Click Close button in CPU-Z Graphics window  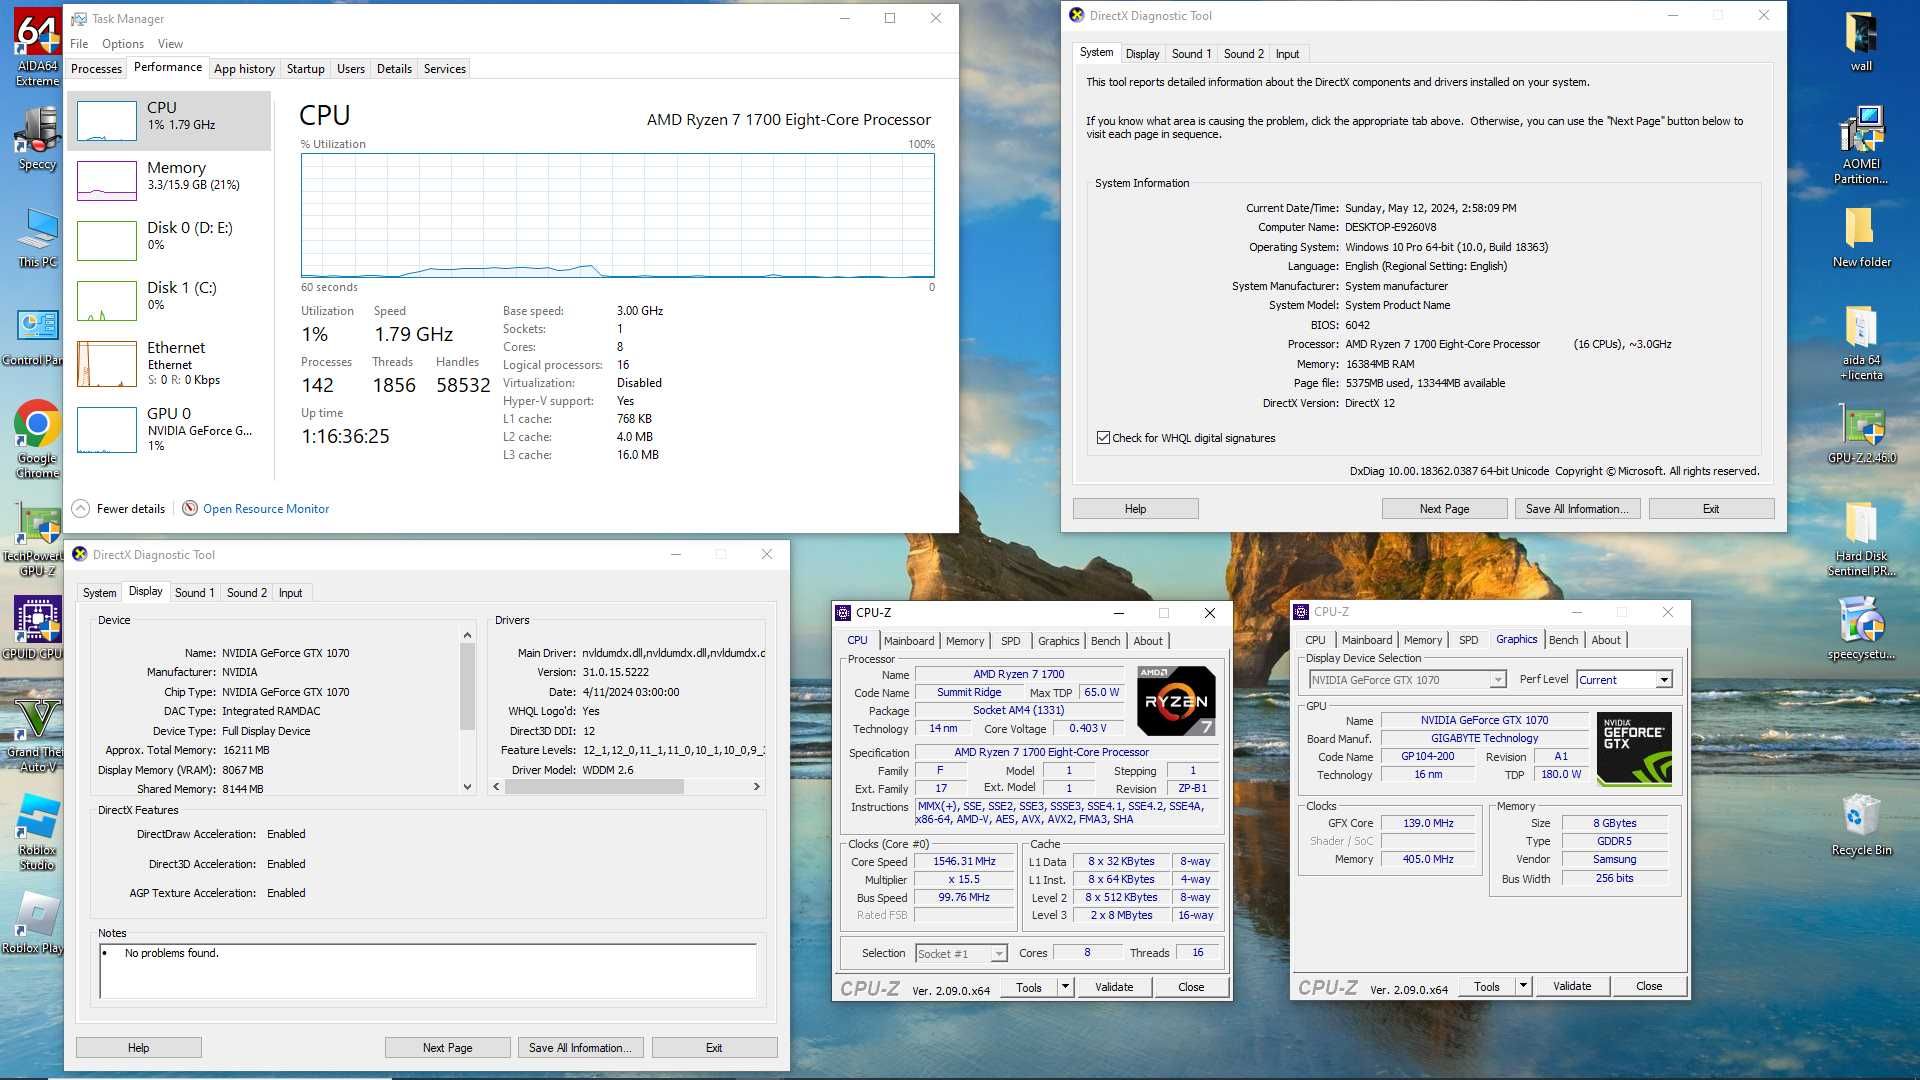point(1649,986)
